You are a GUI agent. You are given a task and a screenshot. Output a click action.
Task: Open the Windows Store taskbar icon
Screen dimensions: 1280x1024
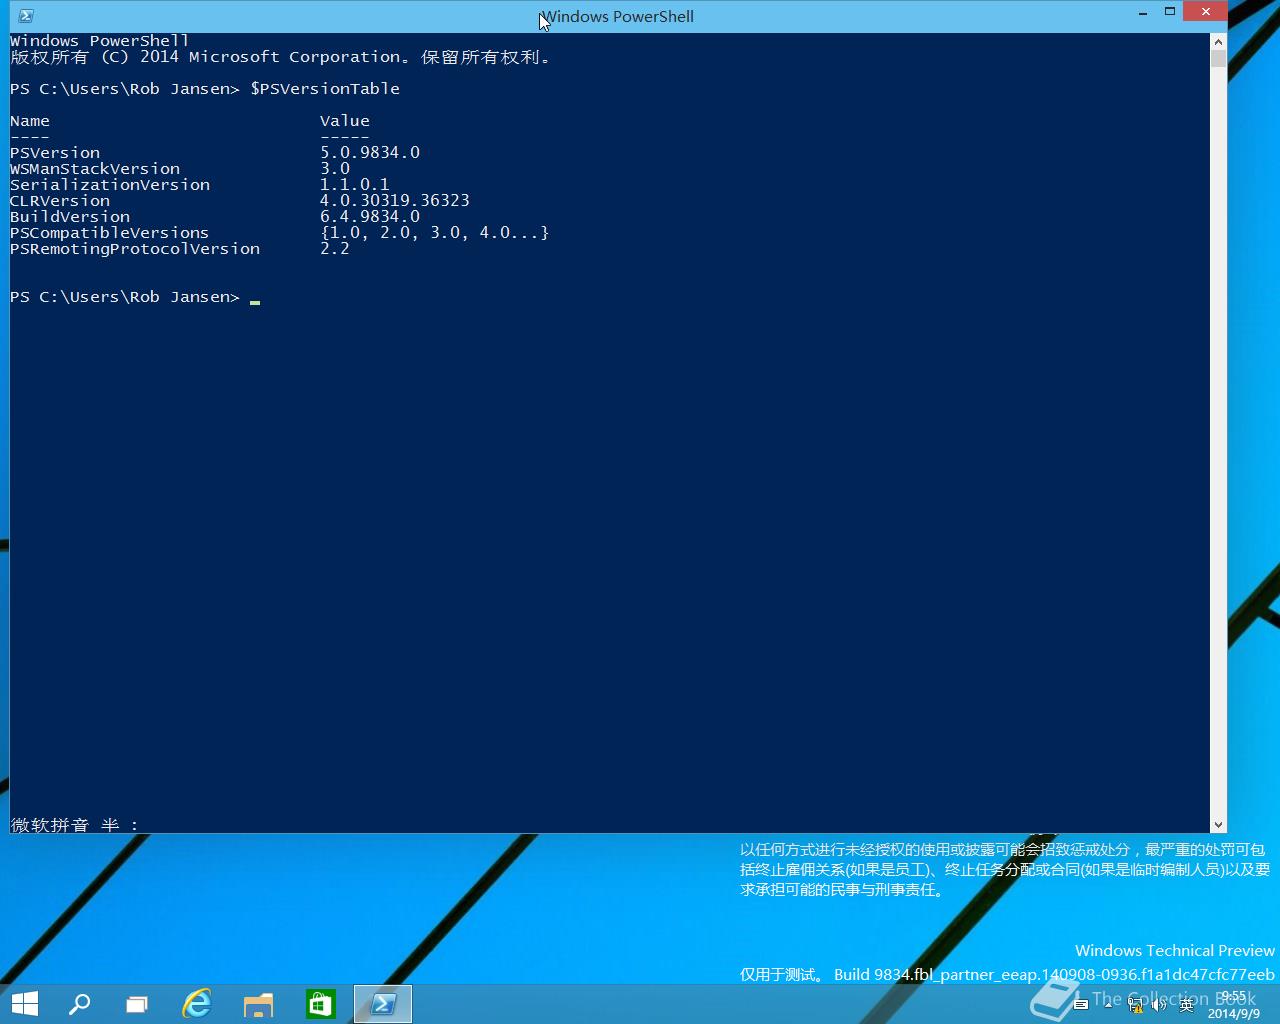321,1004
